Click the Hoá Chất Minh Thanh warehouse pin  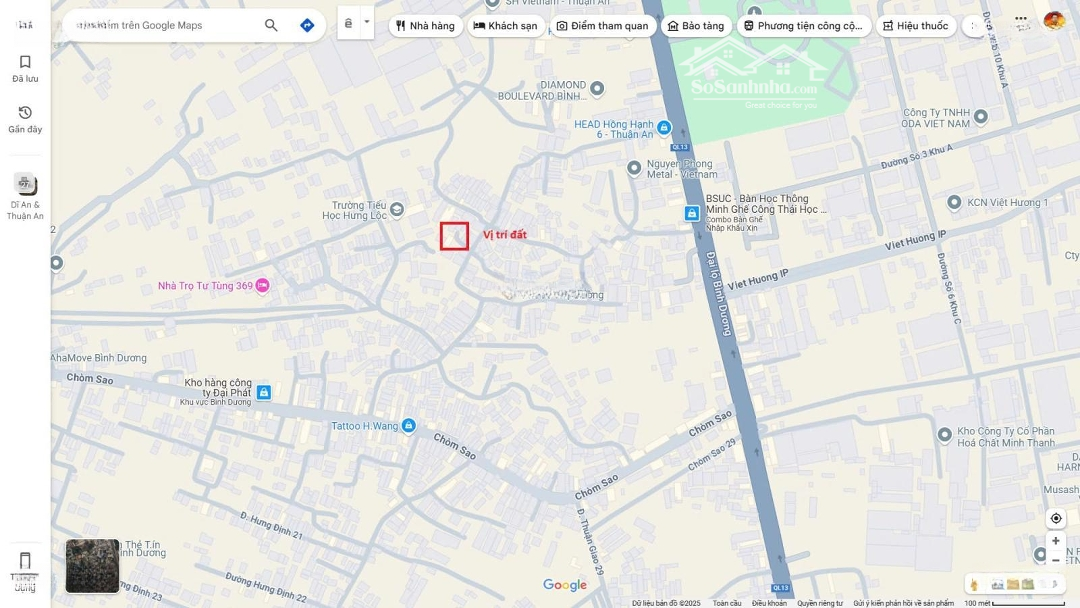(945, 434)
